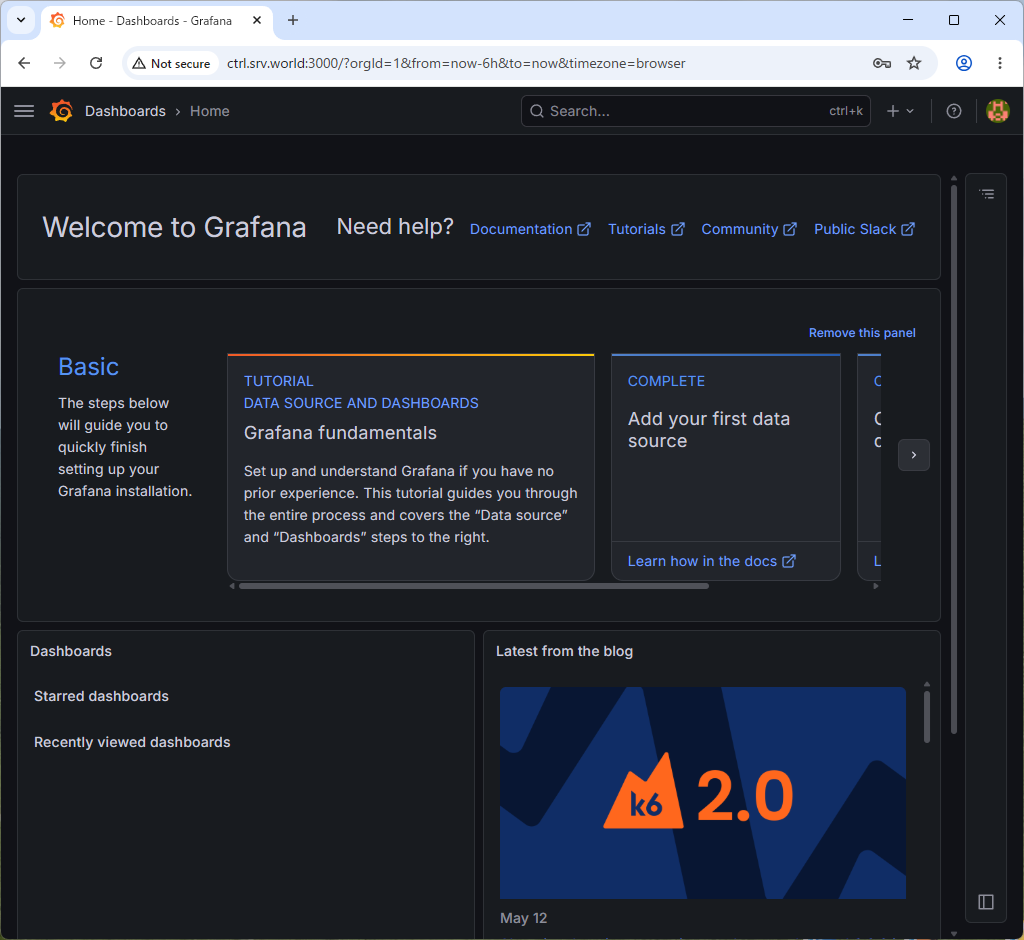The height and width of the screenshot is (940, 1024).
Task: Open the tab search dropdown arrow
Action: click(x=21, y=20)
